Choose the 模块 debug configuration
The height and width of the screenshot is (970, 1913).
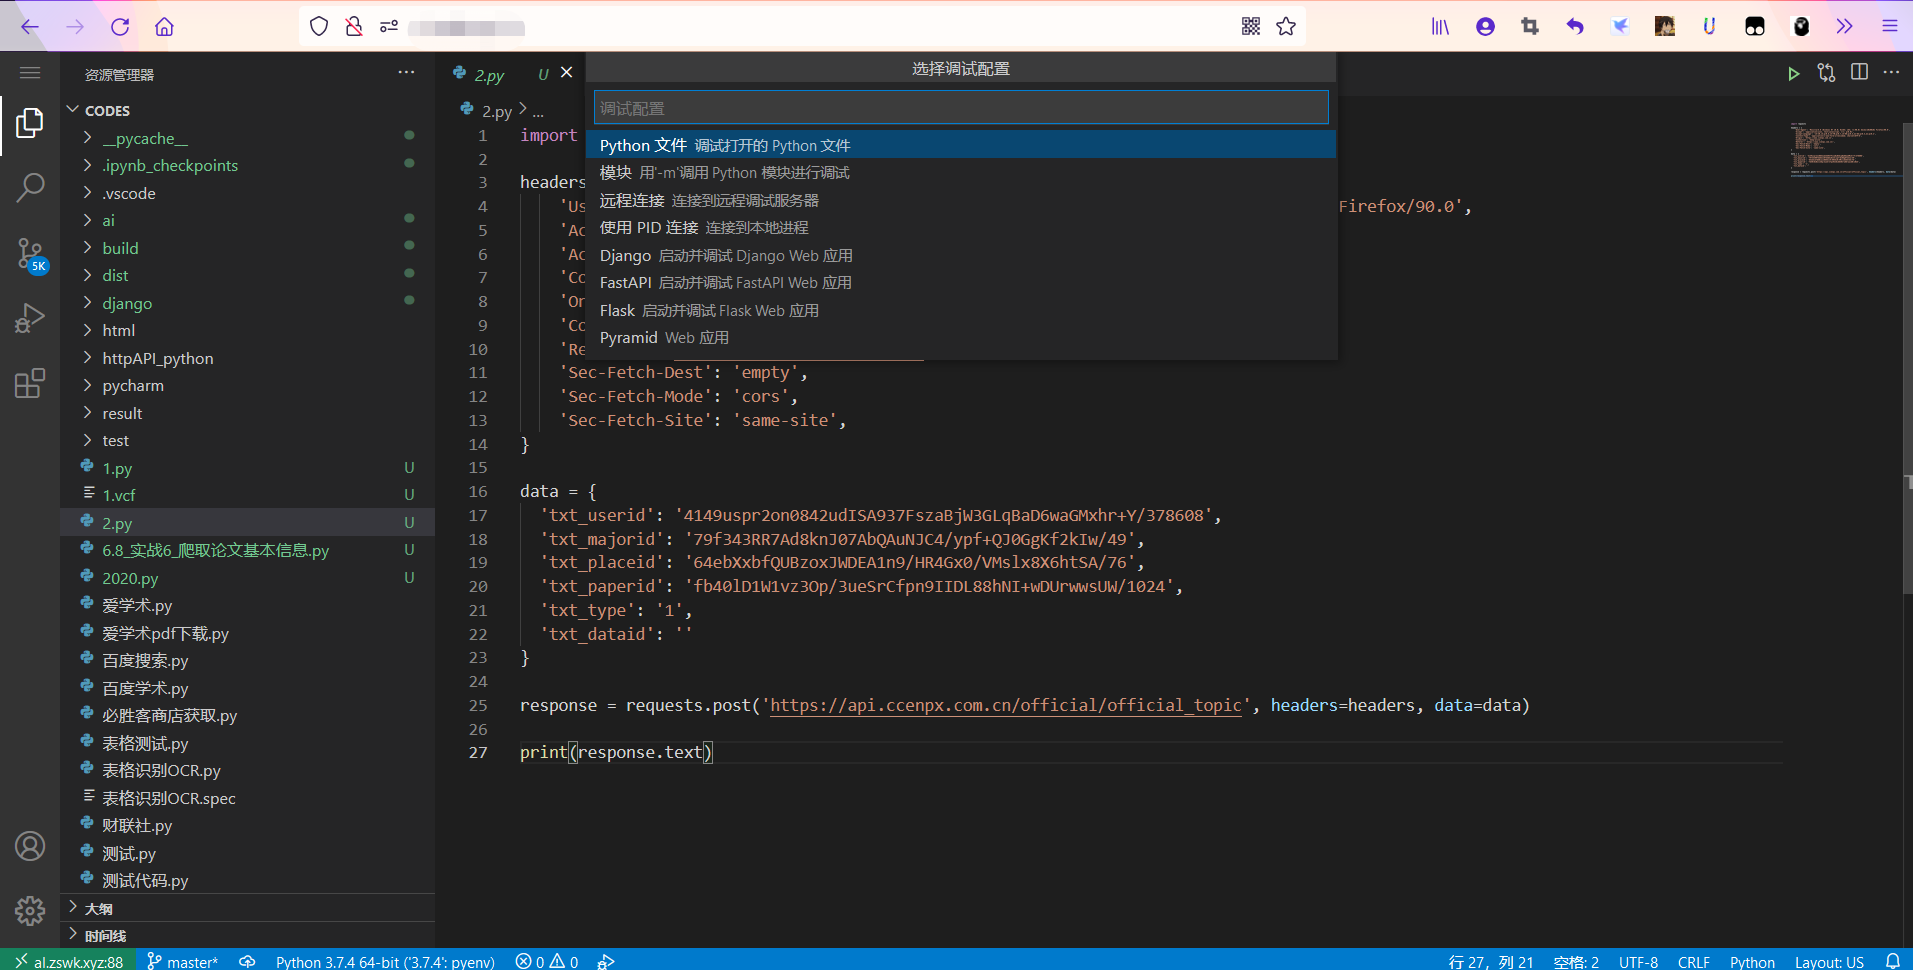tap(961, 172)
